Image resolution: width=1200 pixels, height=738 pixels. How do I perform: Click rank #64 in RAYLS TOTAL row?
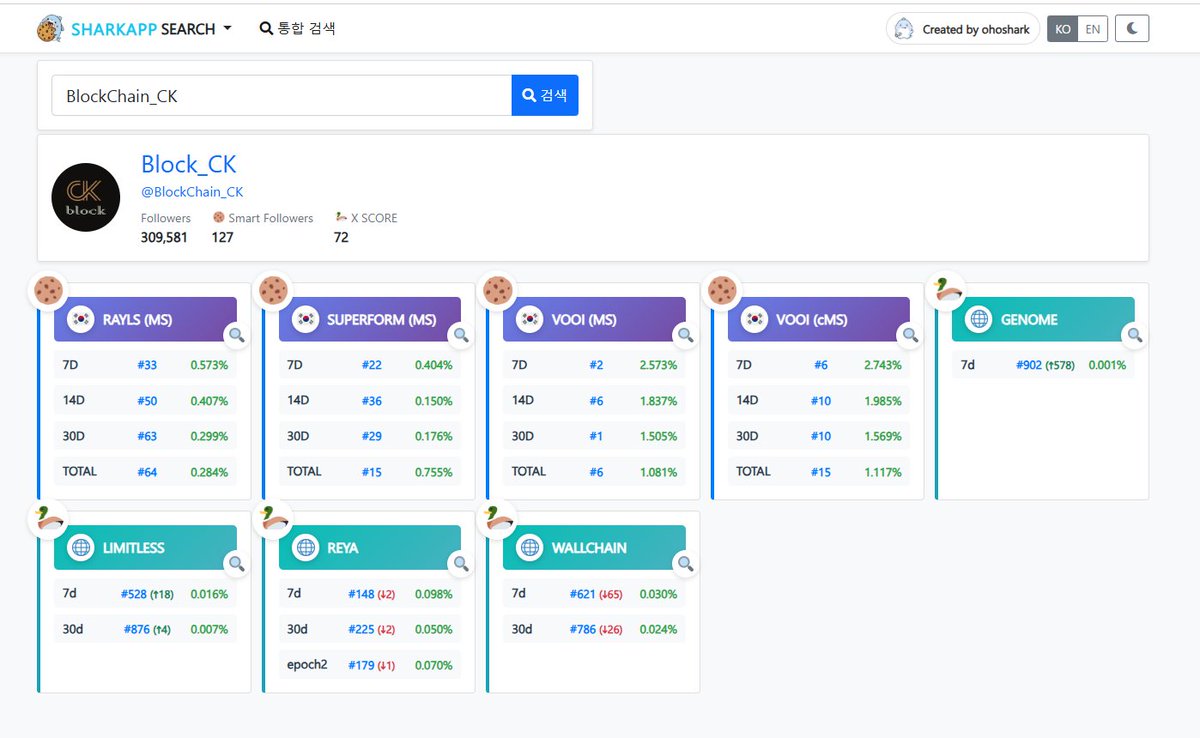click(147, 472)
